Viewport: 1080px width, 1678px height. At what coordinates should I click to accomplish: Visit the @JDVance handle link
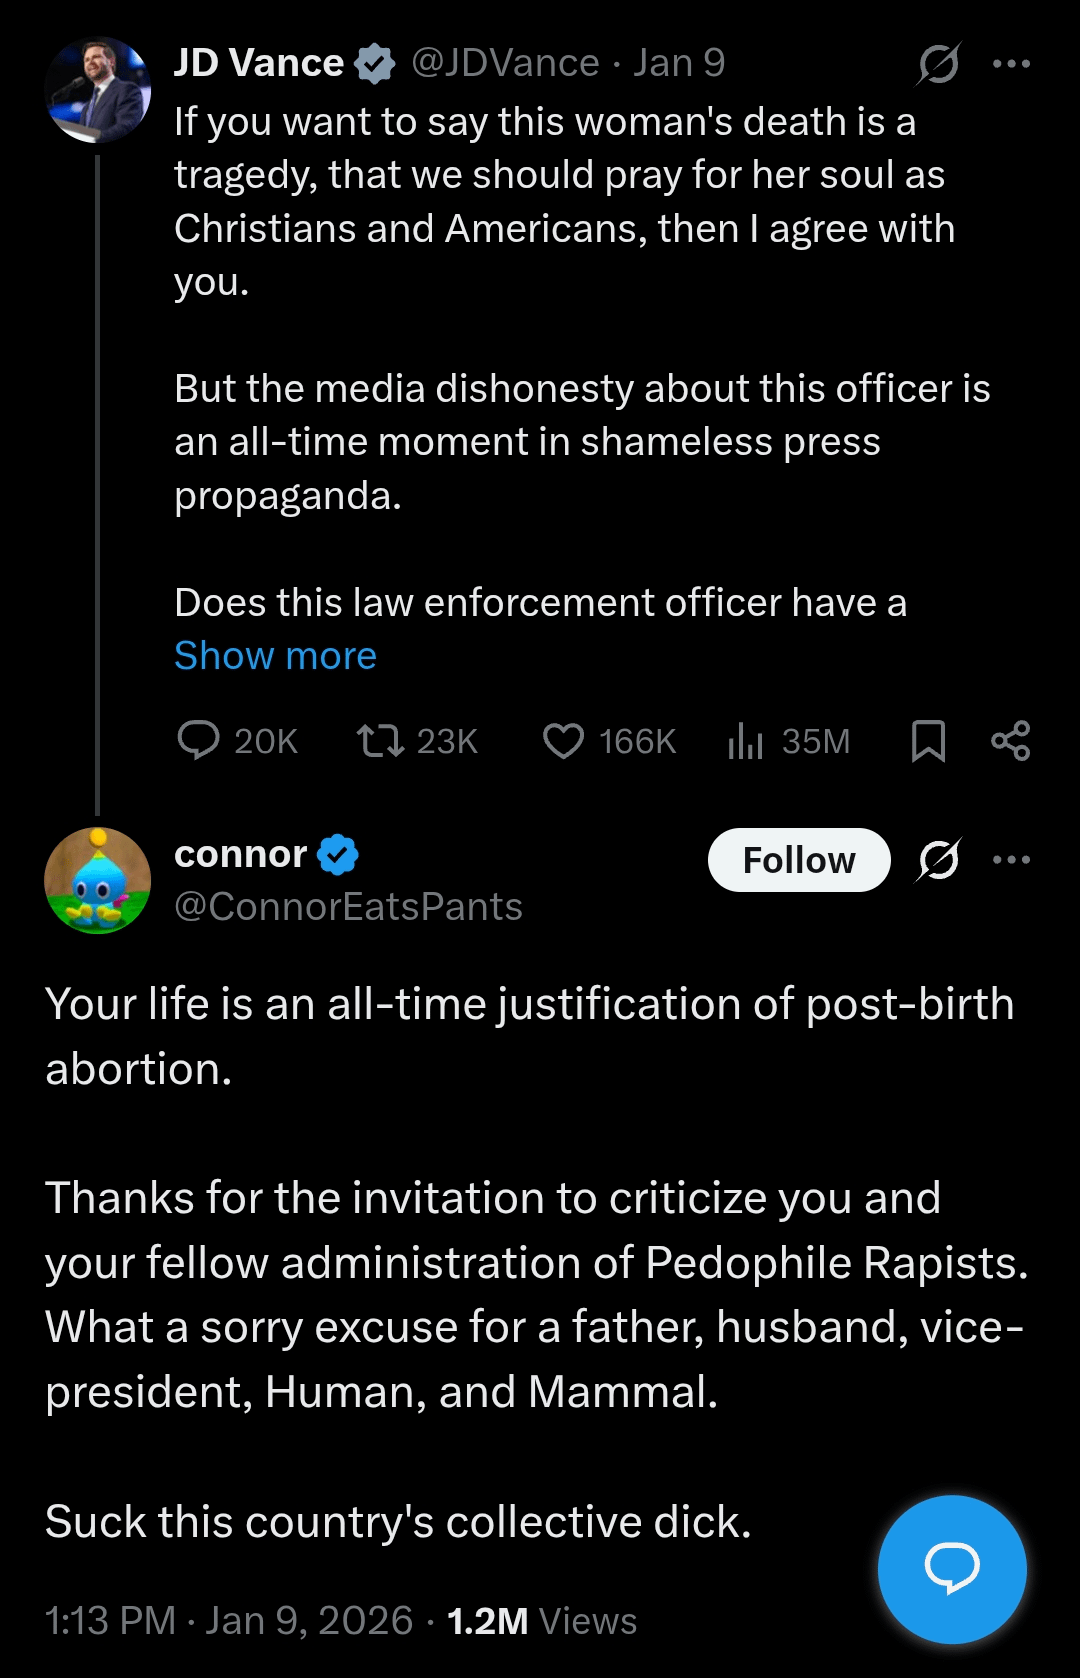505,63
